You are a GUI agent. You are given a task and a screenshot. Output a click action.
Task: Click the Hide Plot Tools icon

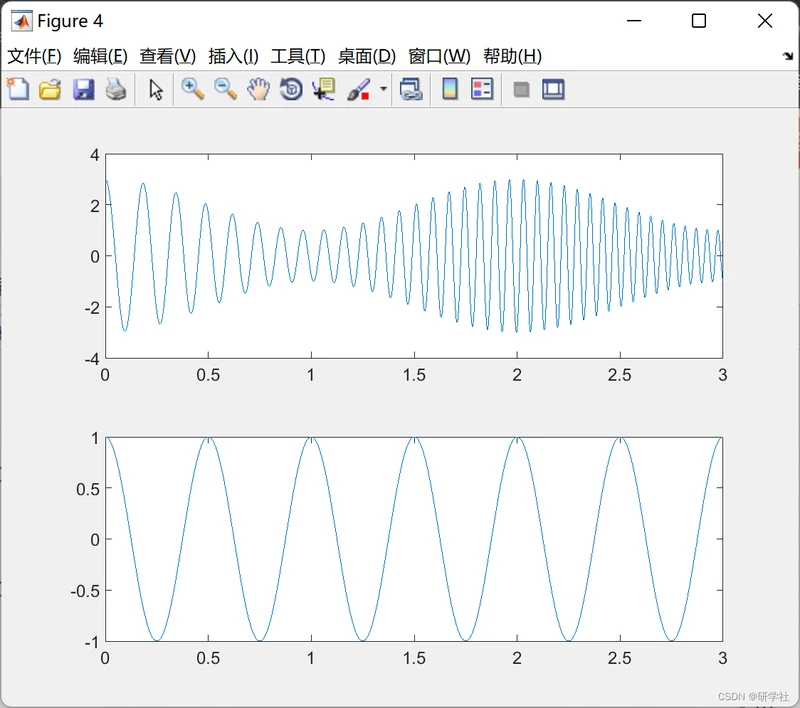point(521,90)
